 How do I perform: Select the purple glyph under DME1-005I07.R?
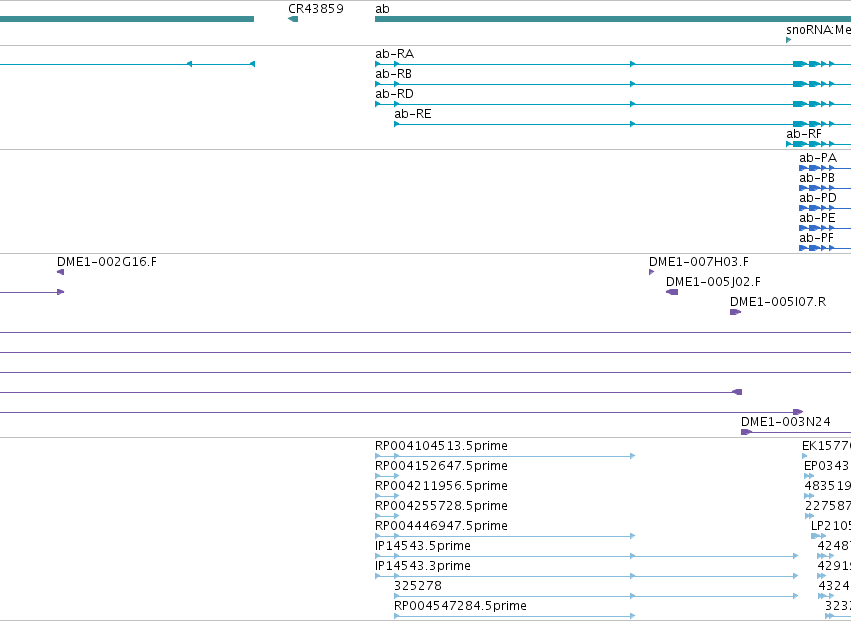(735, 312)
